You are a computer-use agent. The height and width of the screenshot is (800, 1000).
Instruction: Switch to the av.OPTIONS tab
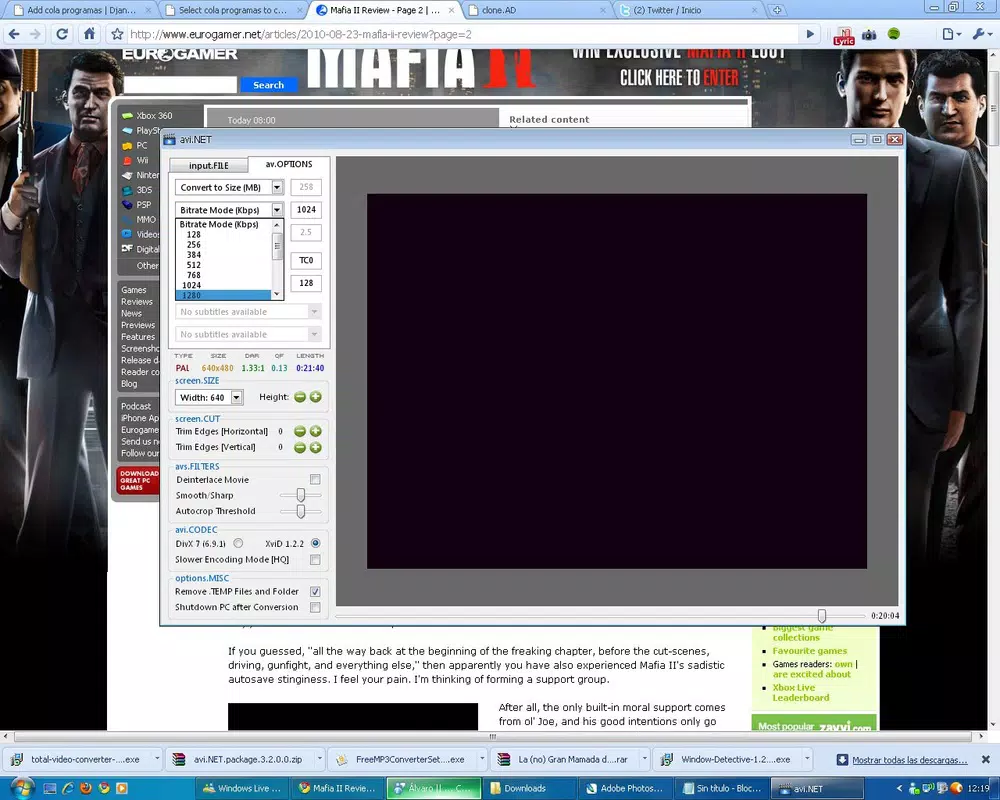[x=289, y=165]
